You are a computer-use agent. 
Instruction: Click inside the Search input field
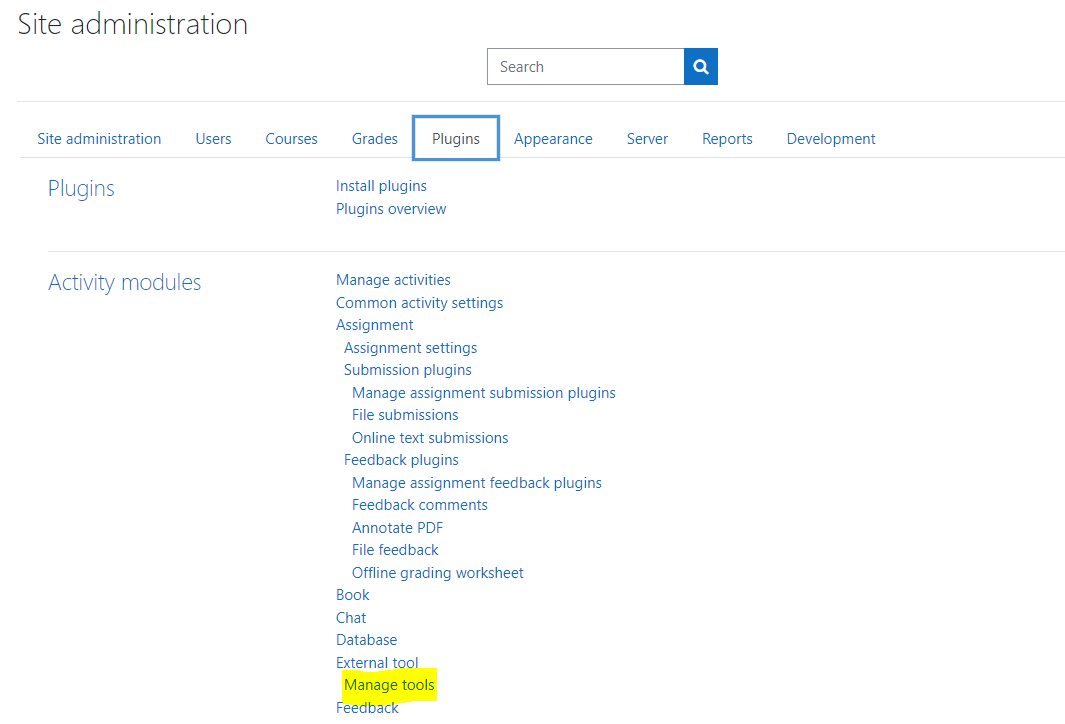click(585, 67)
